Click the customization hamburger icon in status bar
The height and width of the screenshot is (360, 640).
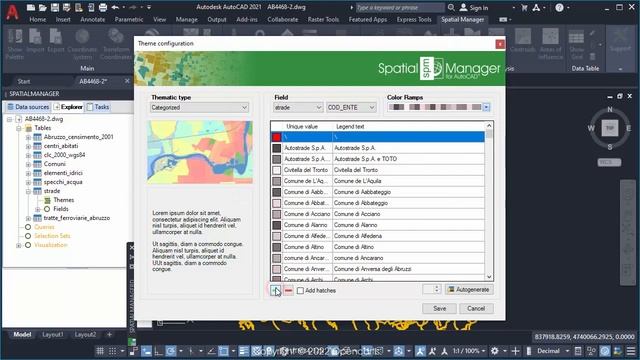tap(631, 351)
